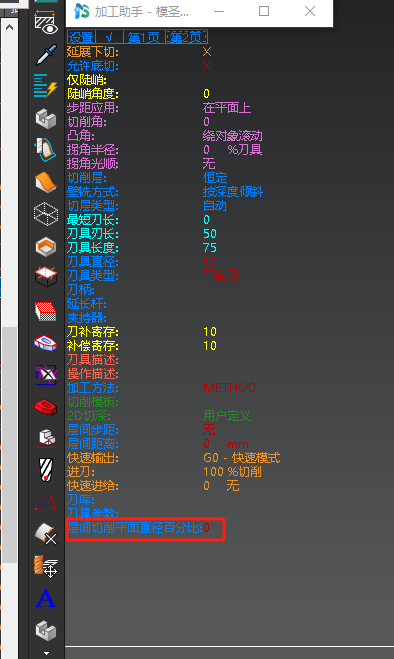Open the 设置 tab

click(81, 37)
